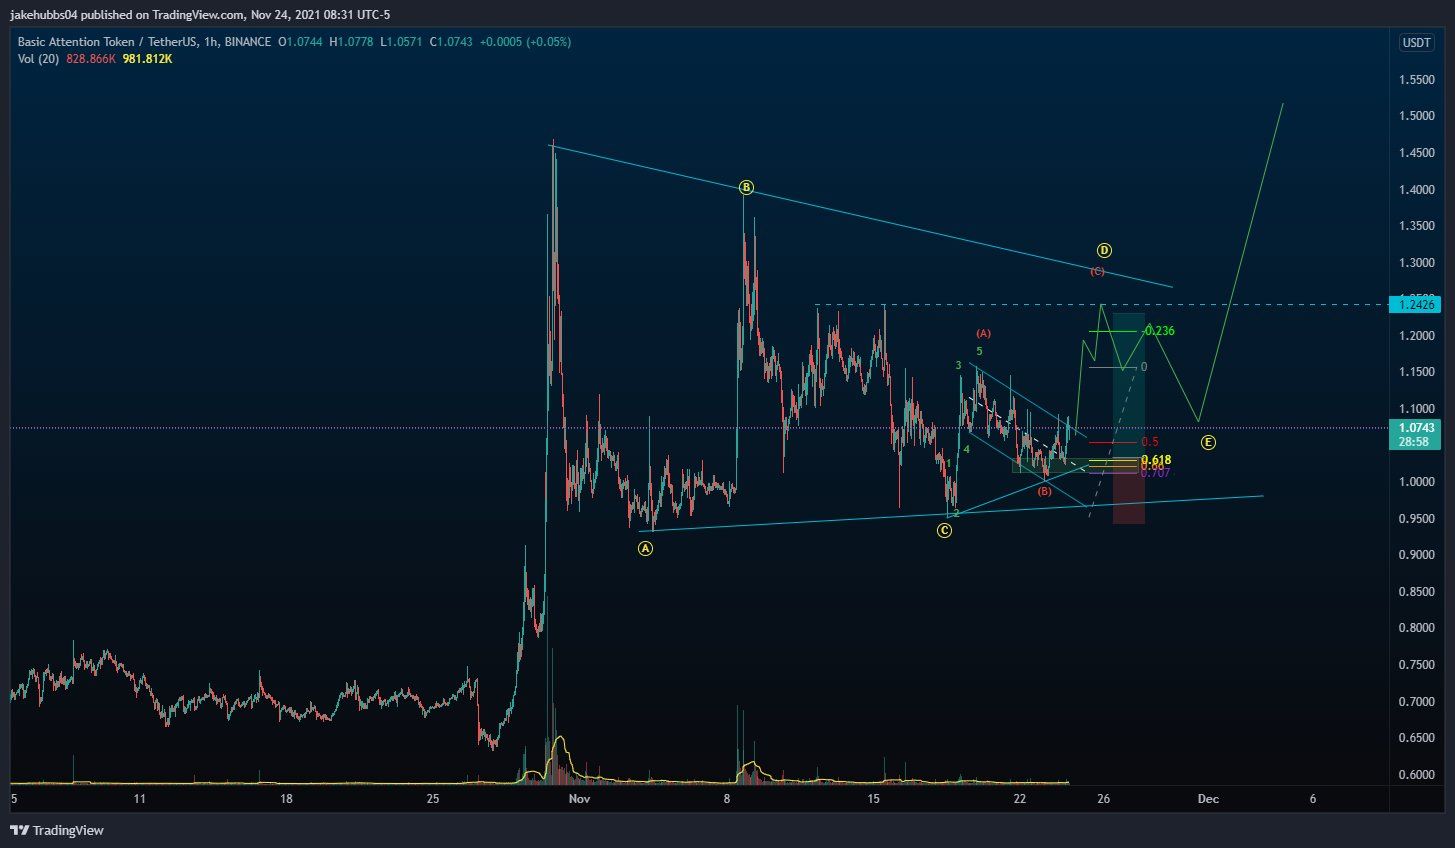Click the 0.6500 price axis label
Viewport: 1455px width, 848px height.
tap(1415, 738)
